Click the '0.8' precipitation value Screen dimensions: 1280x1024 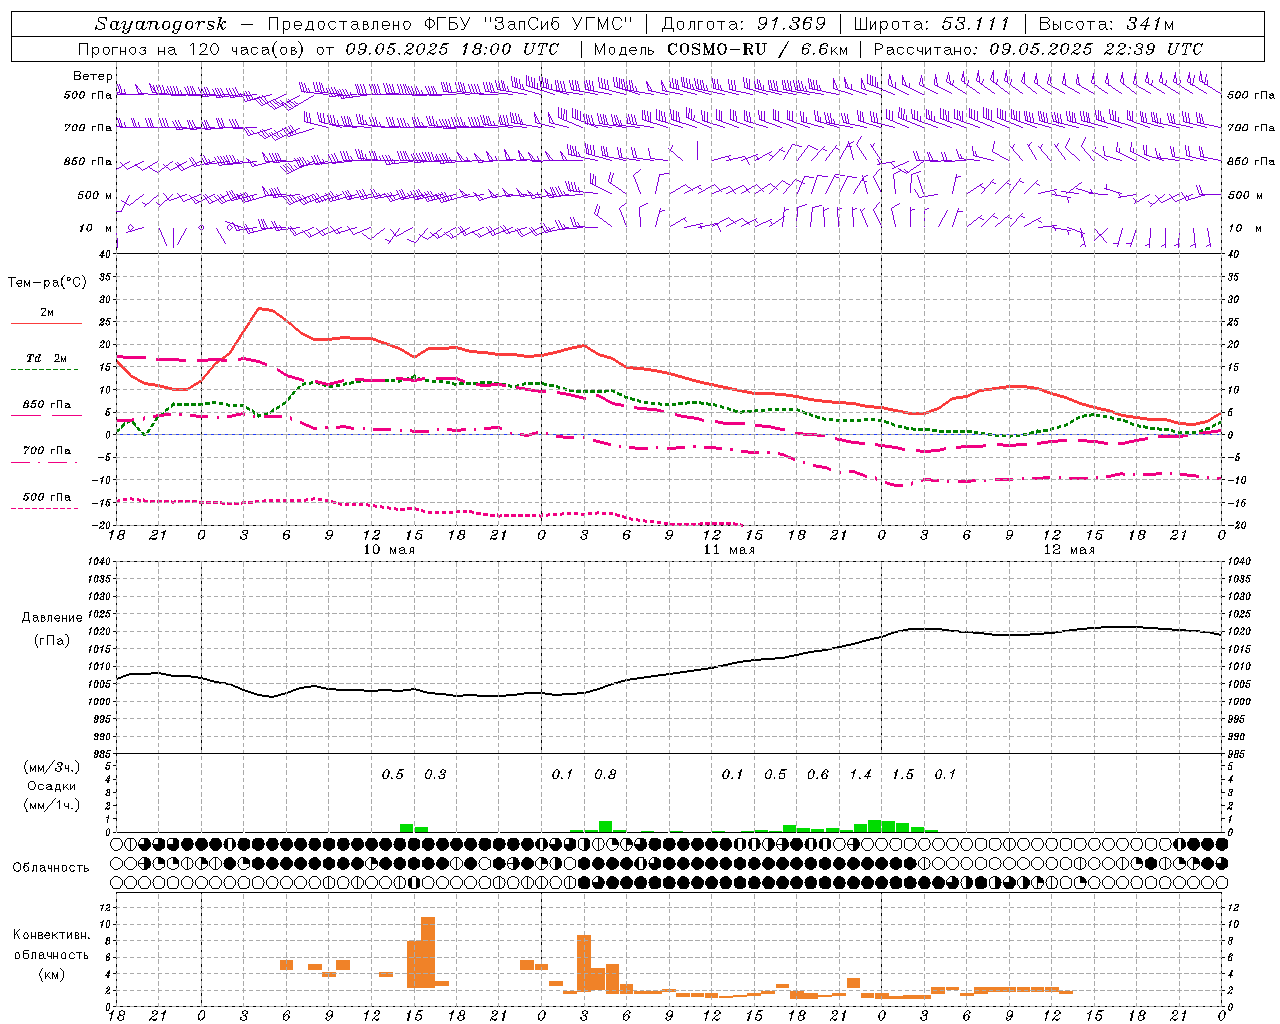coord(605,774)
